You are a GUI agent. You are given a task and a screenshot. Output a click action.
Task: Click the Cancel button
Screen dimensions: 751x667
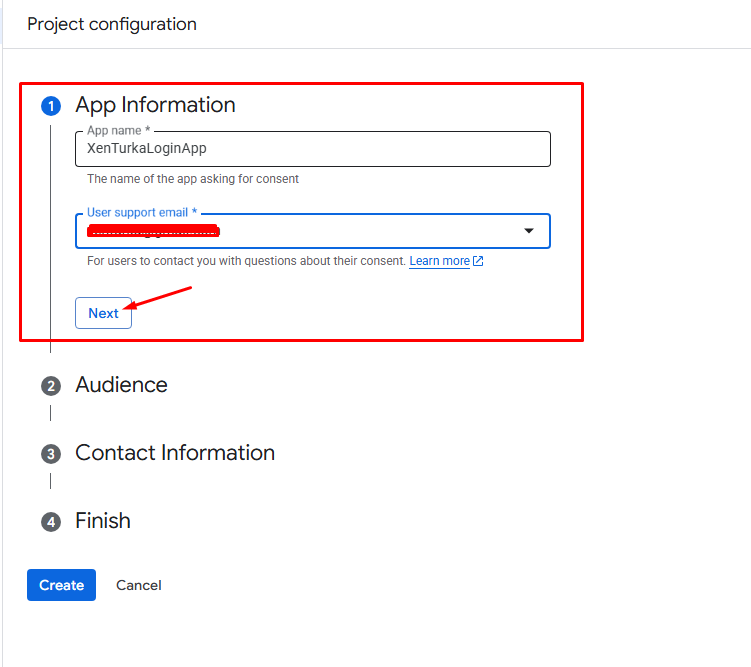pos(139,585)
